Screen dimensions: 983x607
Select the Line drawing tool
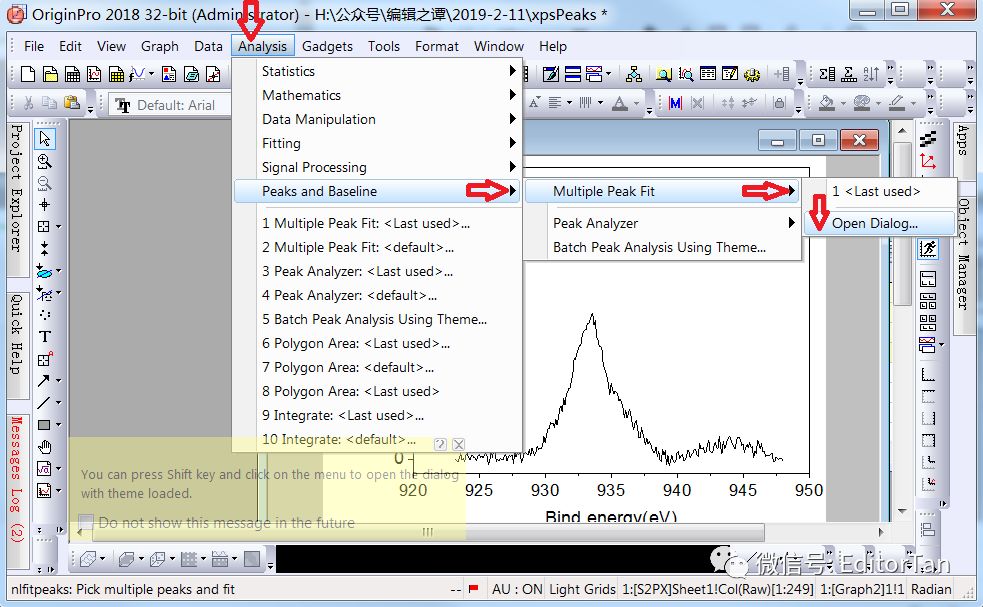(43, 403)
